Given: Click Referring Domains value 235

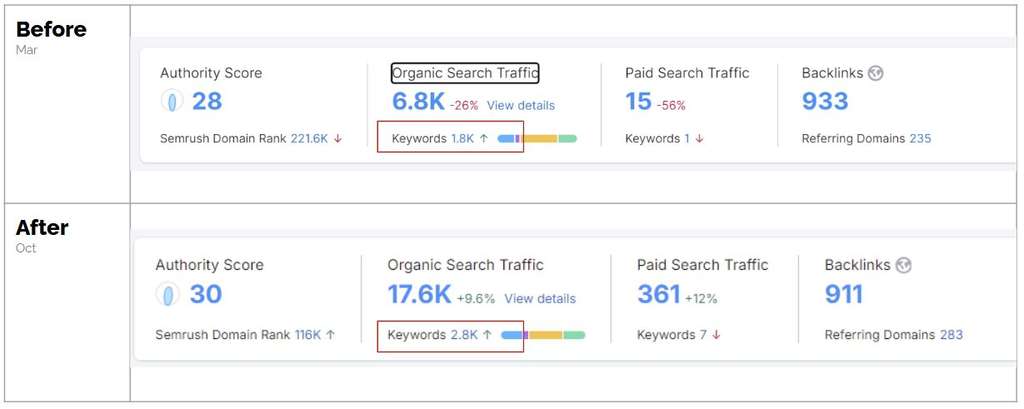Looking at the screenshot, I should [920, 139].
